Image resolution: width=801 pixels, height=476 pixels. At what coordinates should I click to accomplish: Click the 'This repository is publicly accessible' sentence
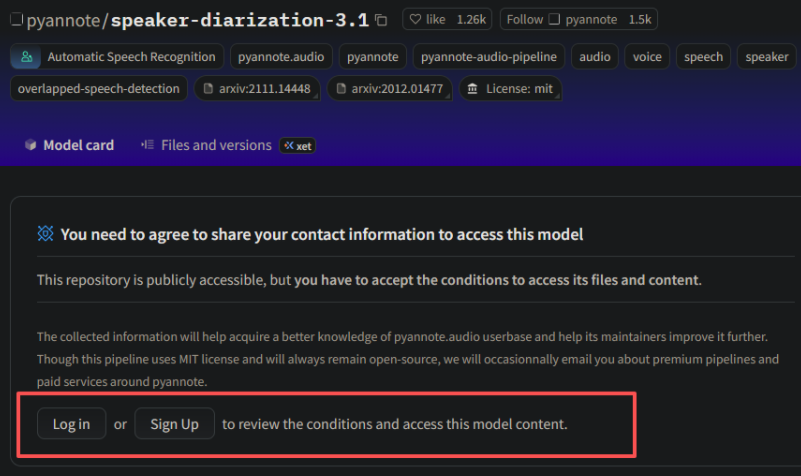369,280
